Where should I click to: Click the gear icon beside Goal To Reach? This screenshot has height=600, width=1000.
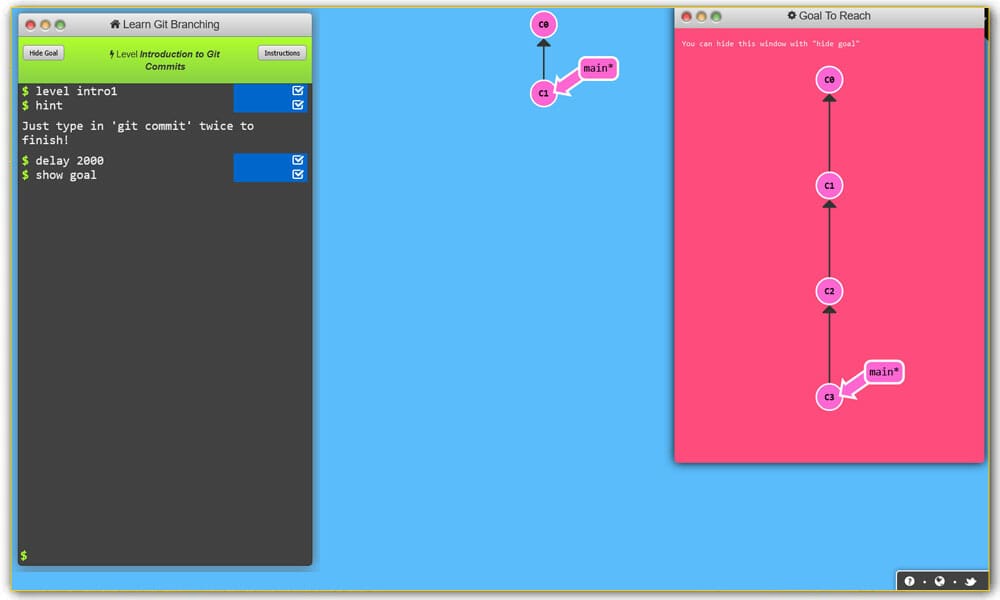[x=792, y=16]
